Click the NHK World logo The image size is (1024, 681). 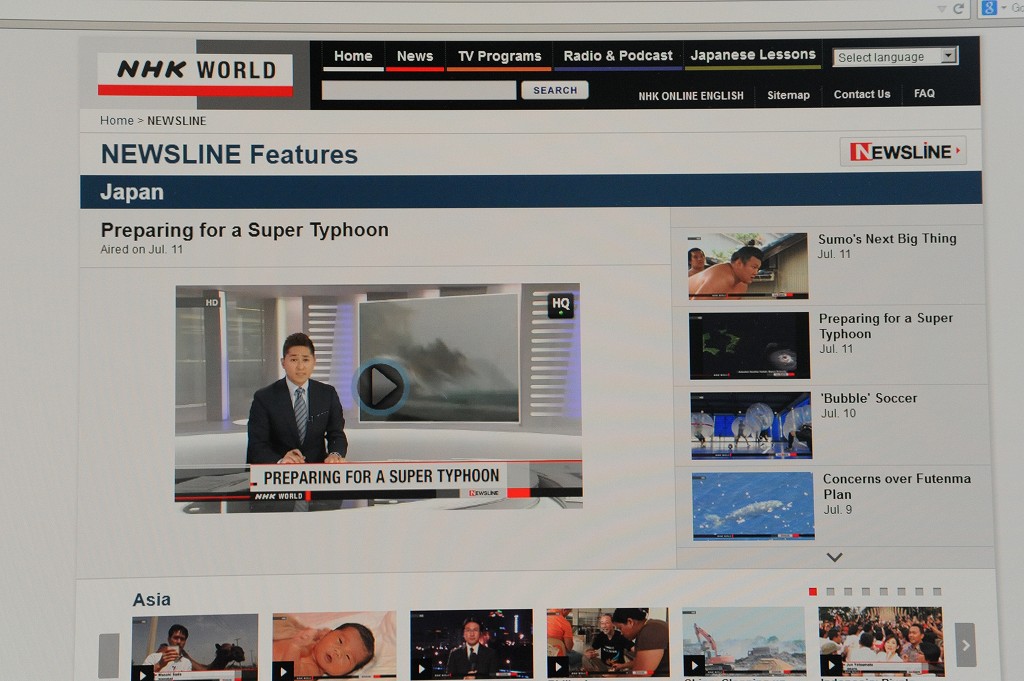click(x=195, y=73)
